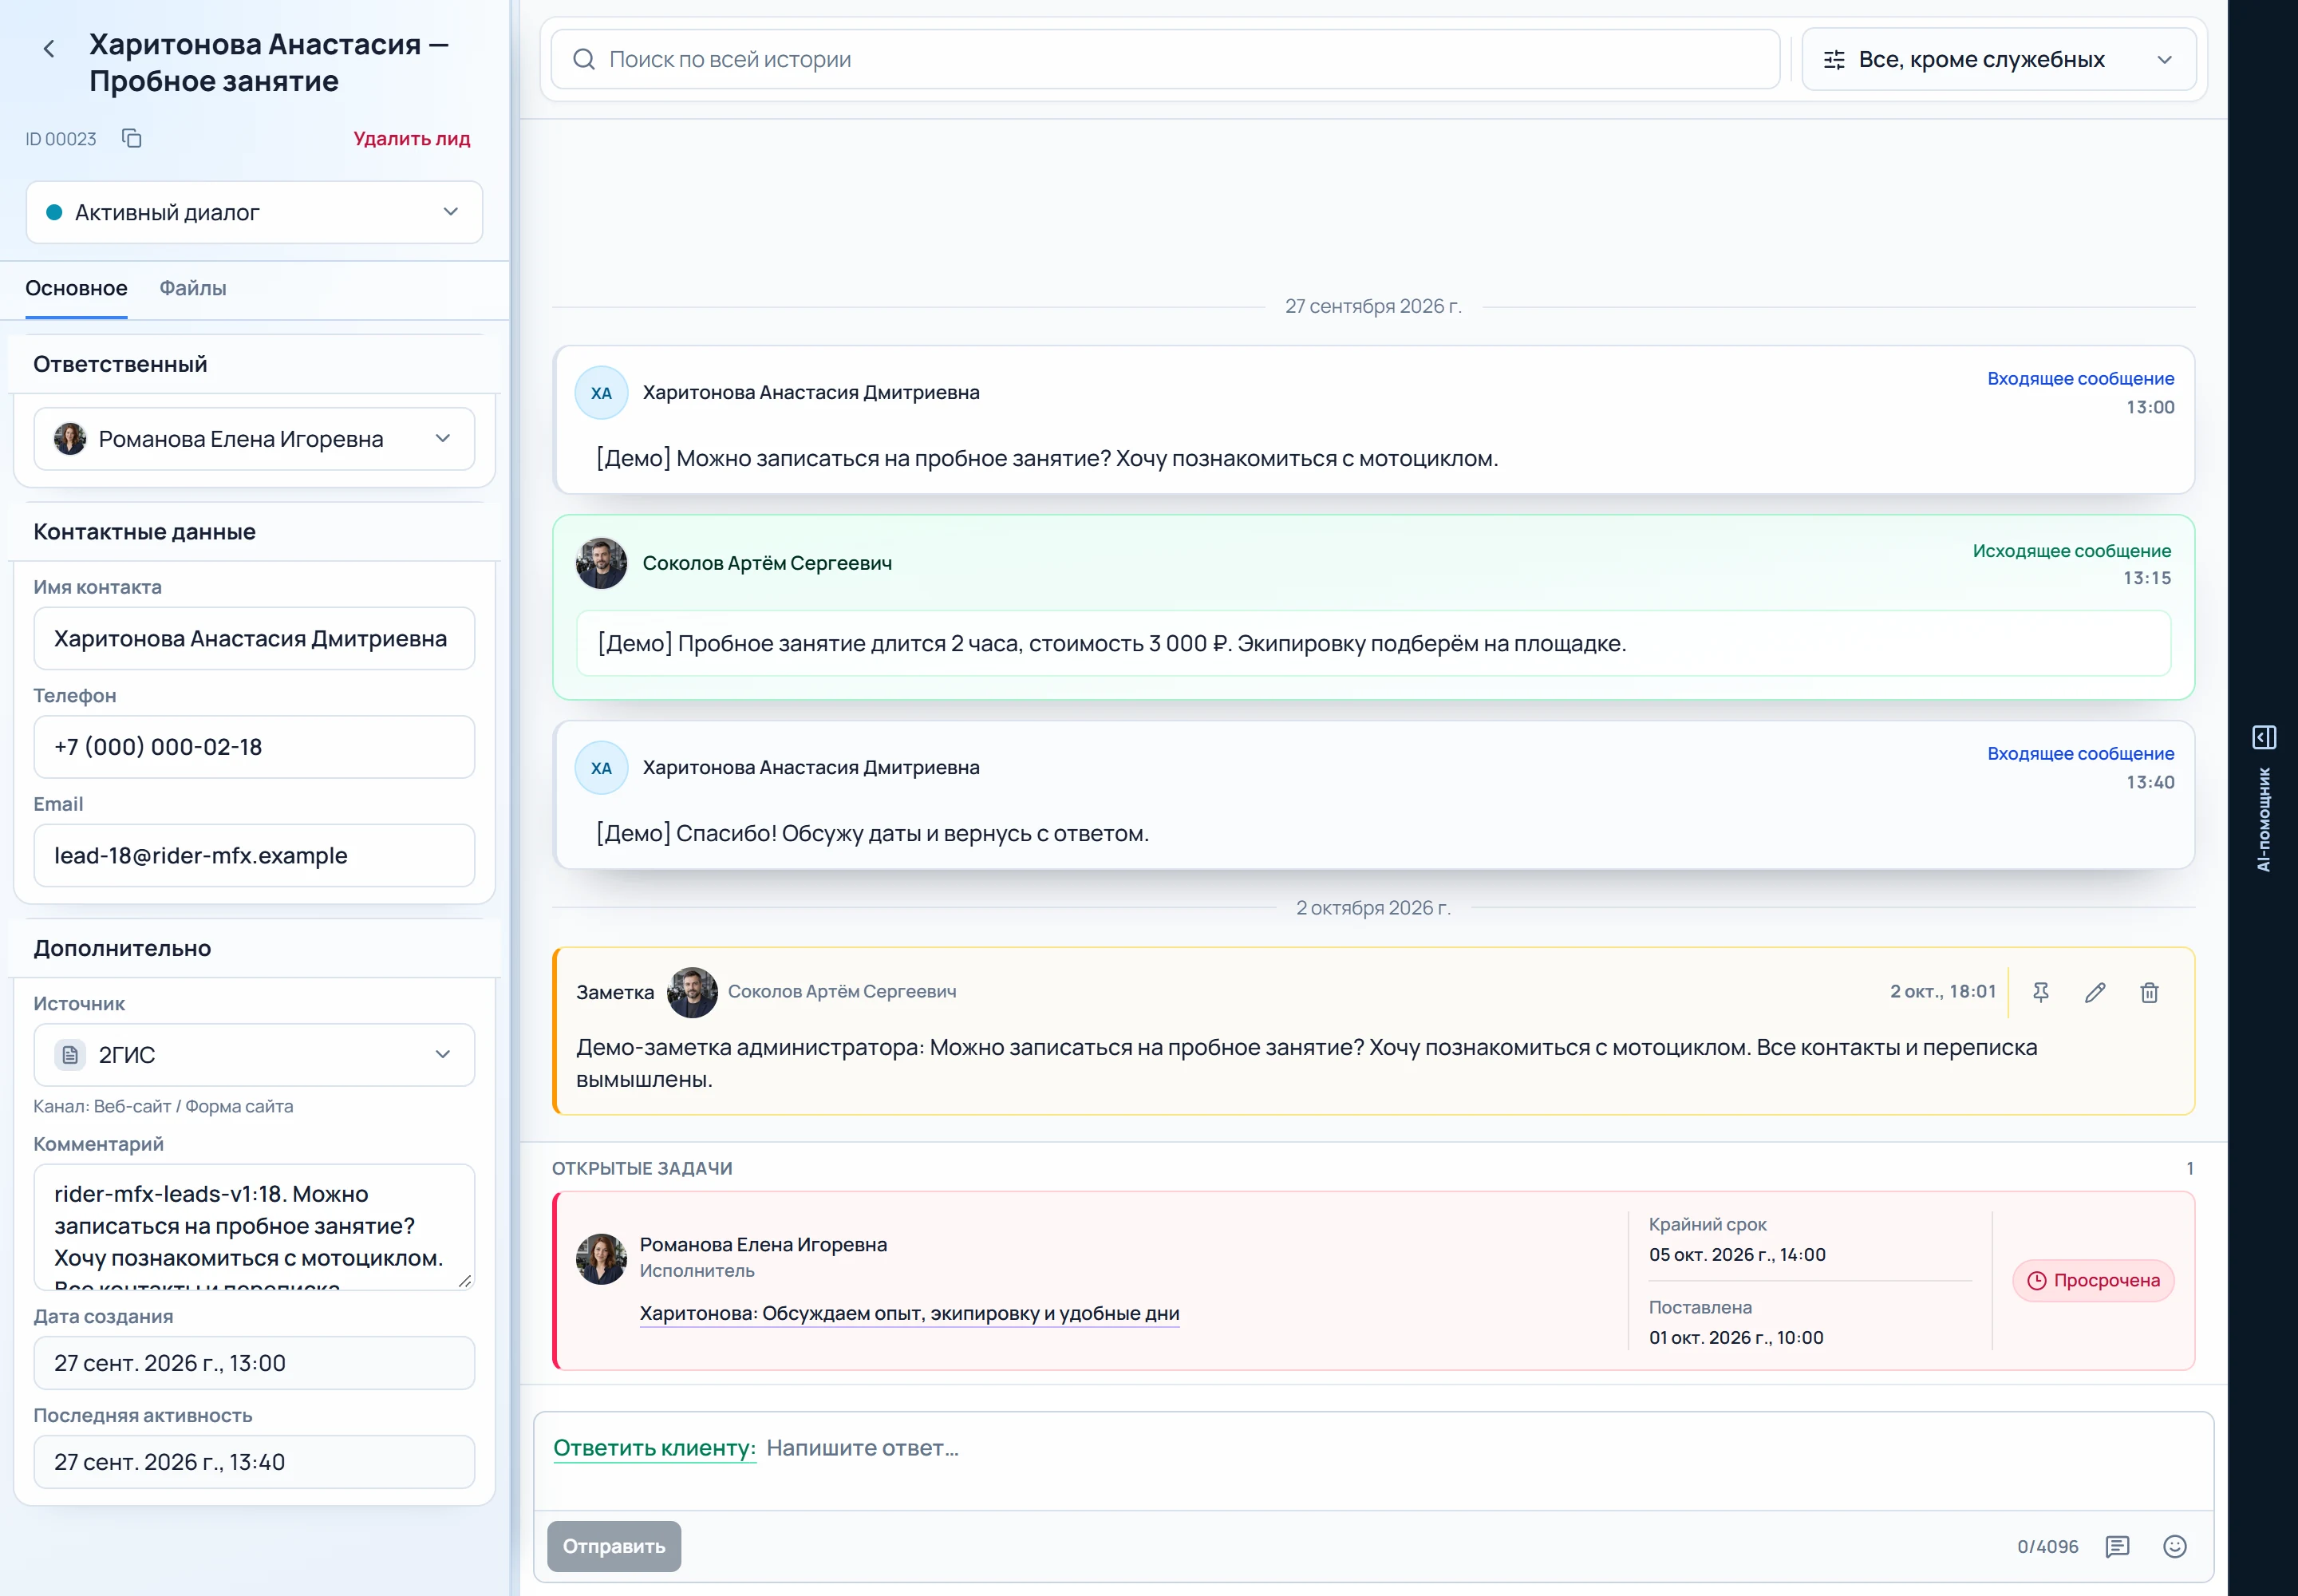The image size is (2298, 1596).
Task: Click the 05 окт. 2026 г., 14:00 deadline
Action: click(x=1737, y=1254)
